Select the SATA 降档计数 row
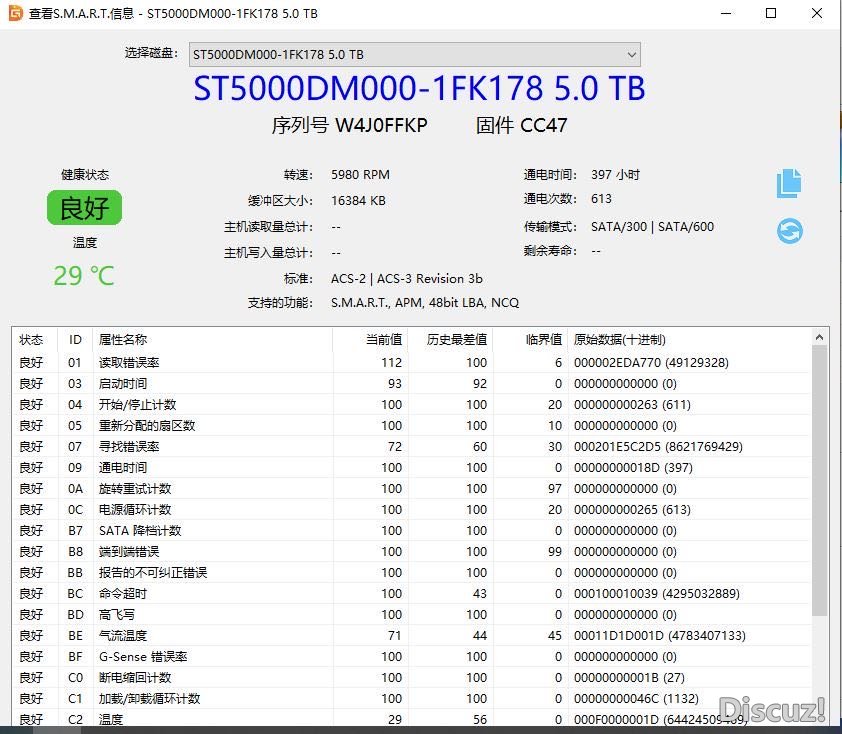Viewport: 842px width, 734px height. pos(411,530)
